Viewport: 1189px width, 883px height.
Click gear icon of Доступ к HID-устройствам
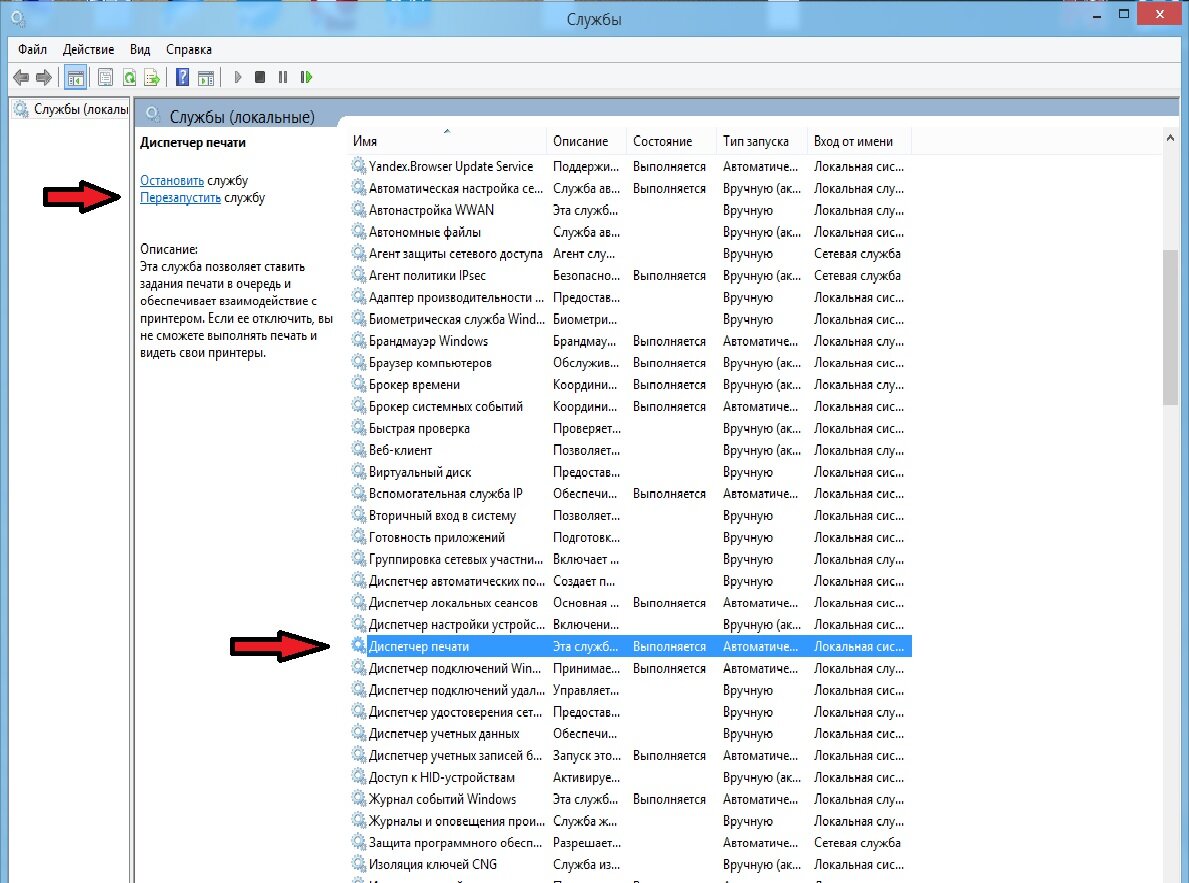tap(359, 777)
